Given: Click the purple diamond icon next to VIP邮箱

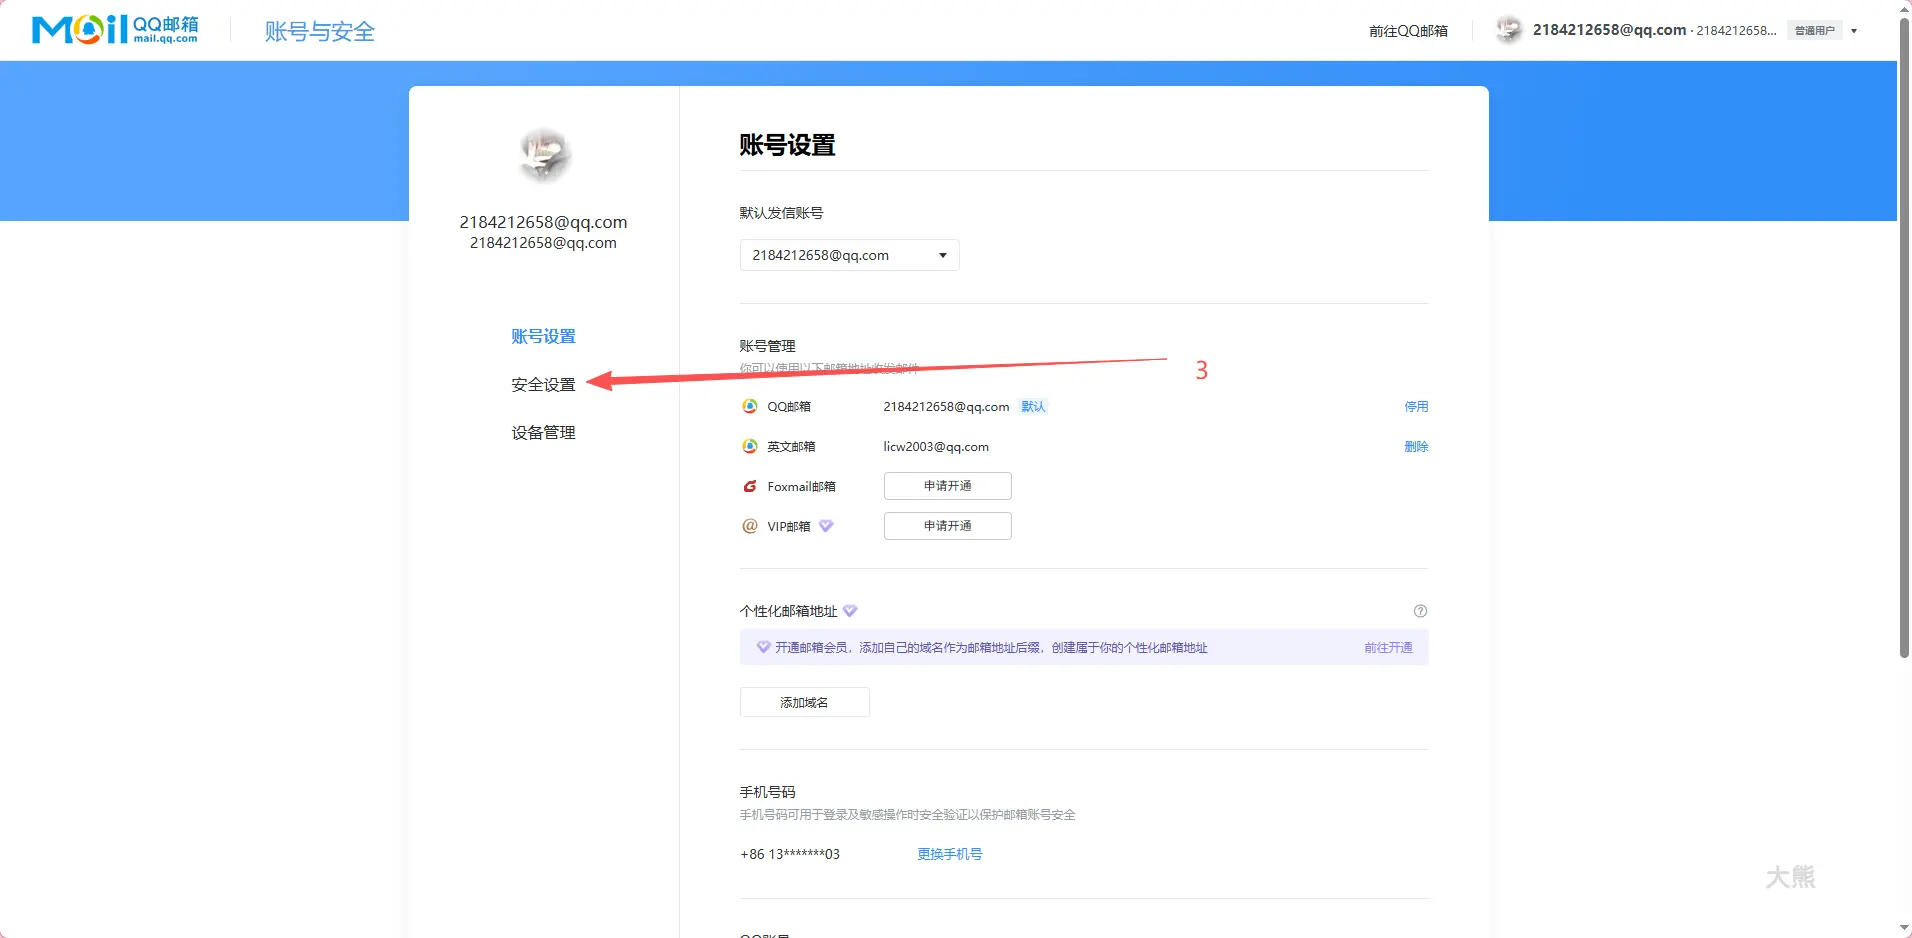Looking at the screenshot, I should pyautogui.click(x=827, y=525).
